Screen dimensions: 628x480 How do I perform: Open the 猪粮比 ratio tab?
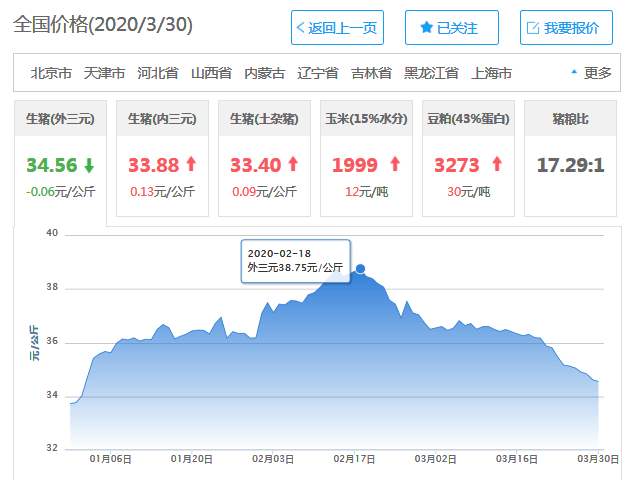coord(569,119)
